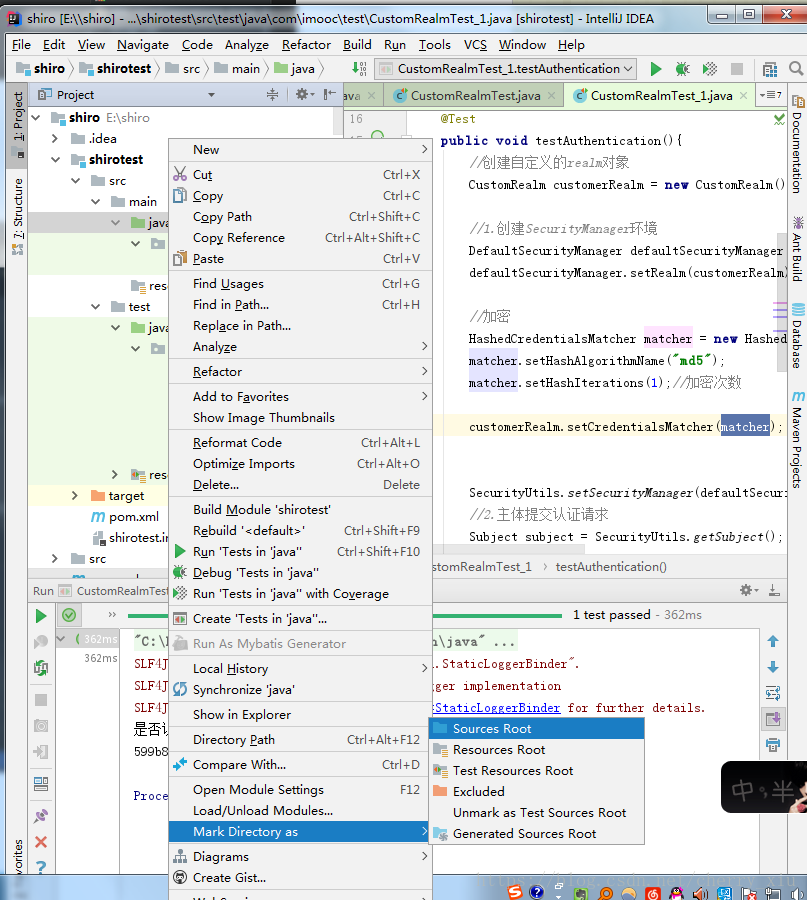Toggle scroll to end of console
Viewport: 807px width, 900px height.
(773, 719)
